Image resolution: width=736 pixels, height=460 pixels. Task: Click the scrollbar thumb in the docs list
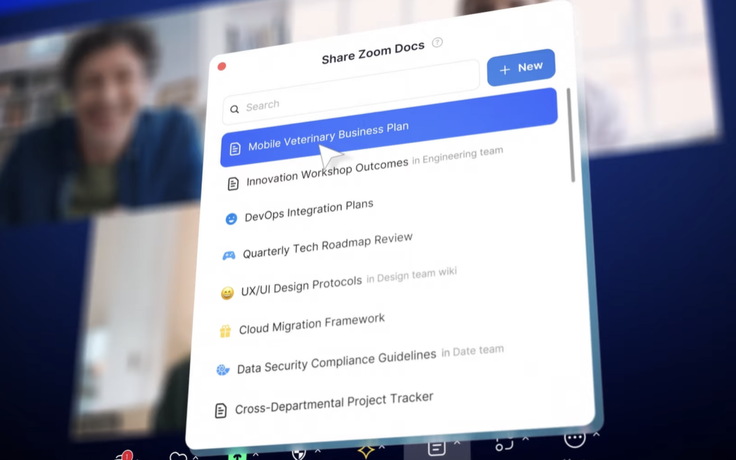pyautogui.click(x=571, y=135)
